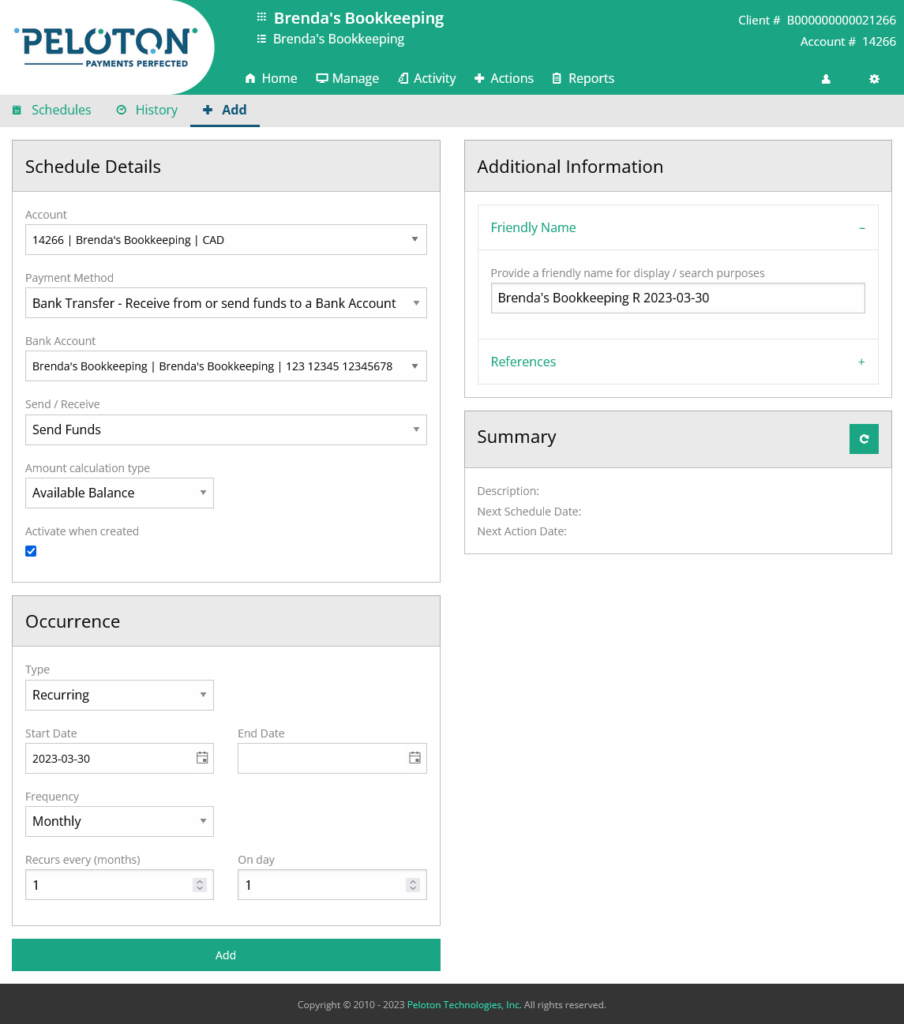Open the Payment Method dropdown
The image size is (904, 1024).
point(226,303)
